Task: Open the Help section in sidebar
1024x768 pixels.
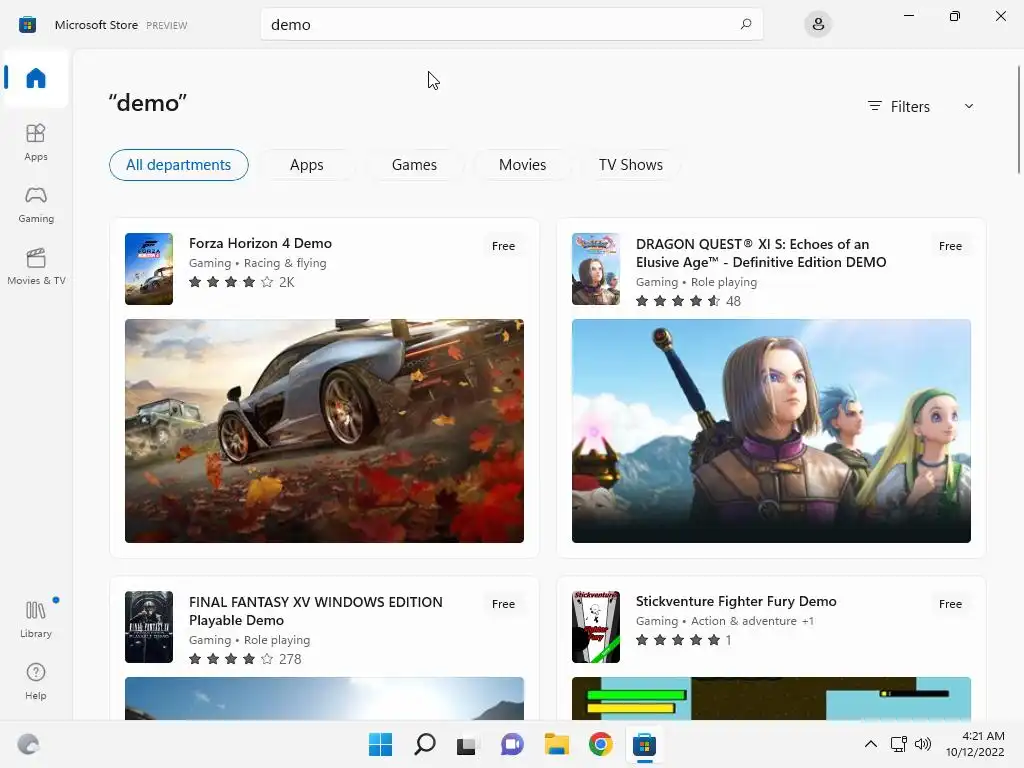Action: 36,681
